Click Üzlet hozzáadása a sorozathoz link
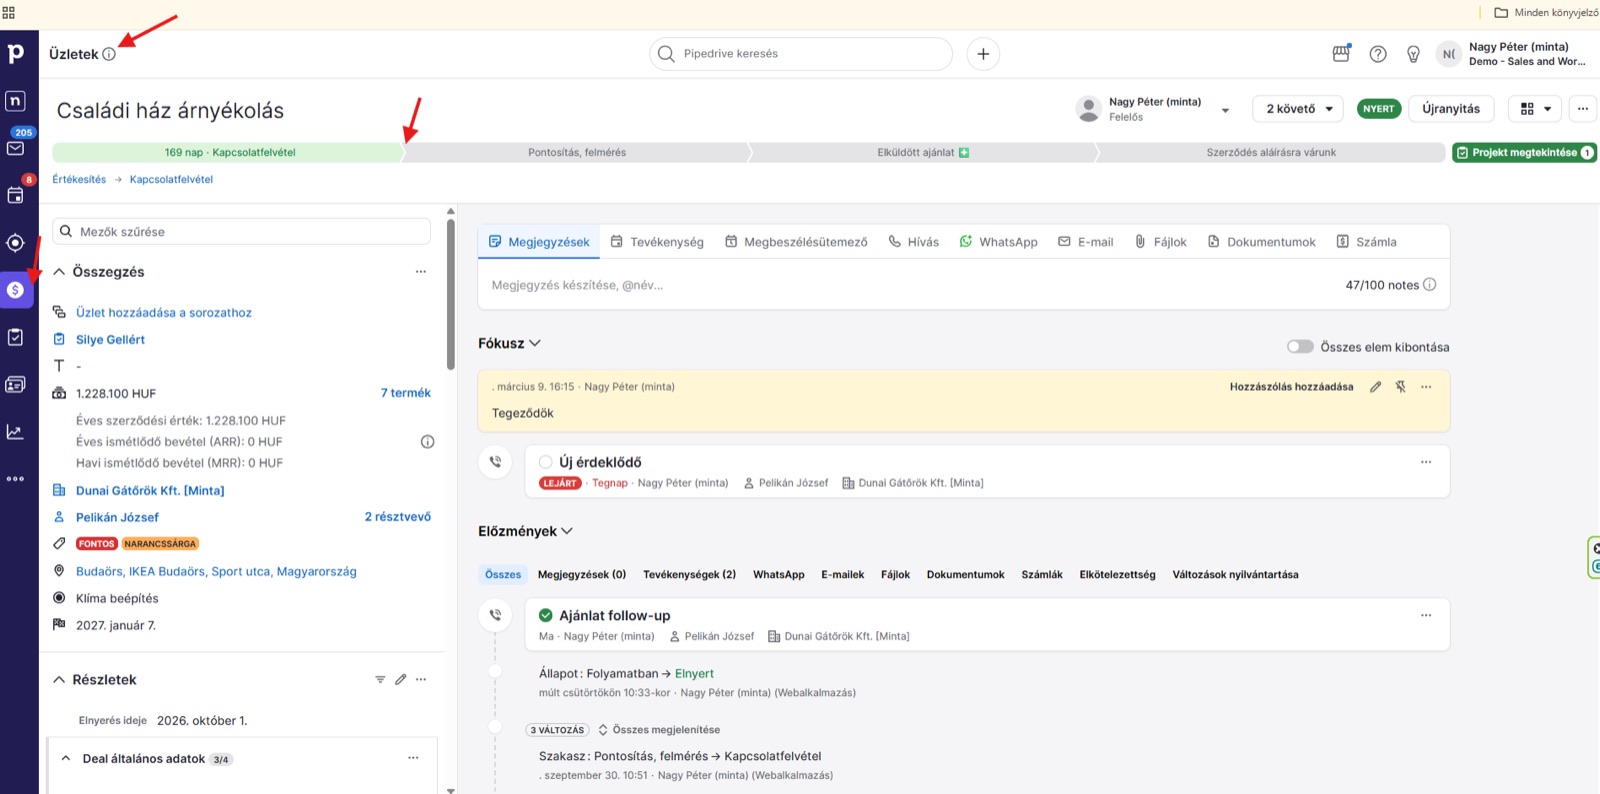This screenshot has height=794, width=1600. (x=164, y=313)
